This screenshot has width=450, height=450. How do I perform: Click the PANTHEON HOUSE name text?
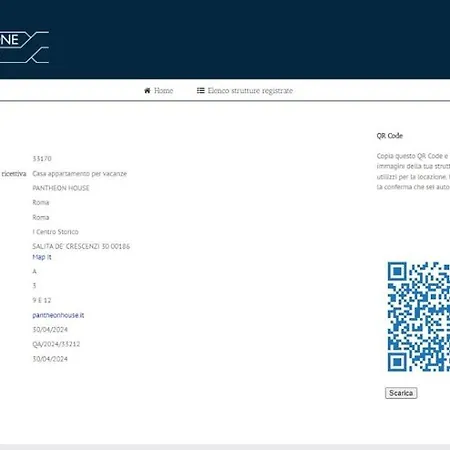click(x=61, y=188)
